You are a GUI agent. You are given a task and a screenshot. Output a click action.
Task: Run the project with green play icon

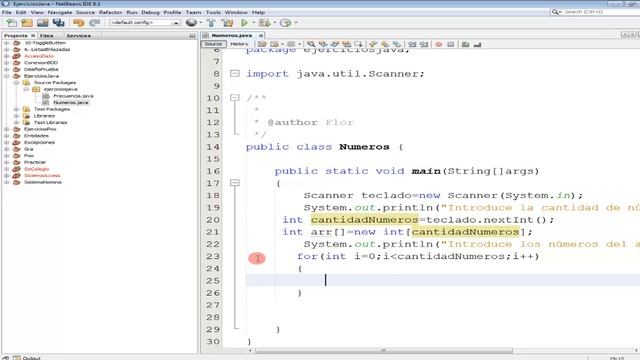click(244, 23)
